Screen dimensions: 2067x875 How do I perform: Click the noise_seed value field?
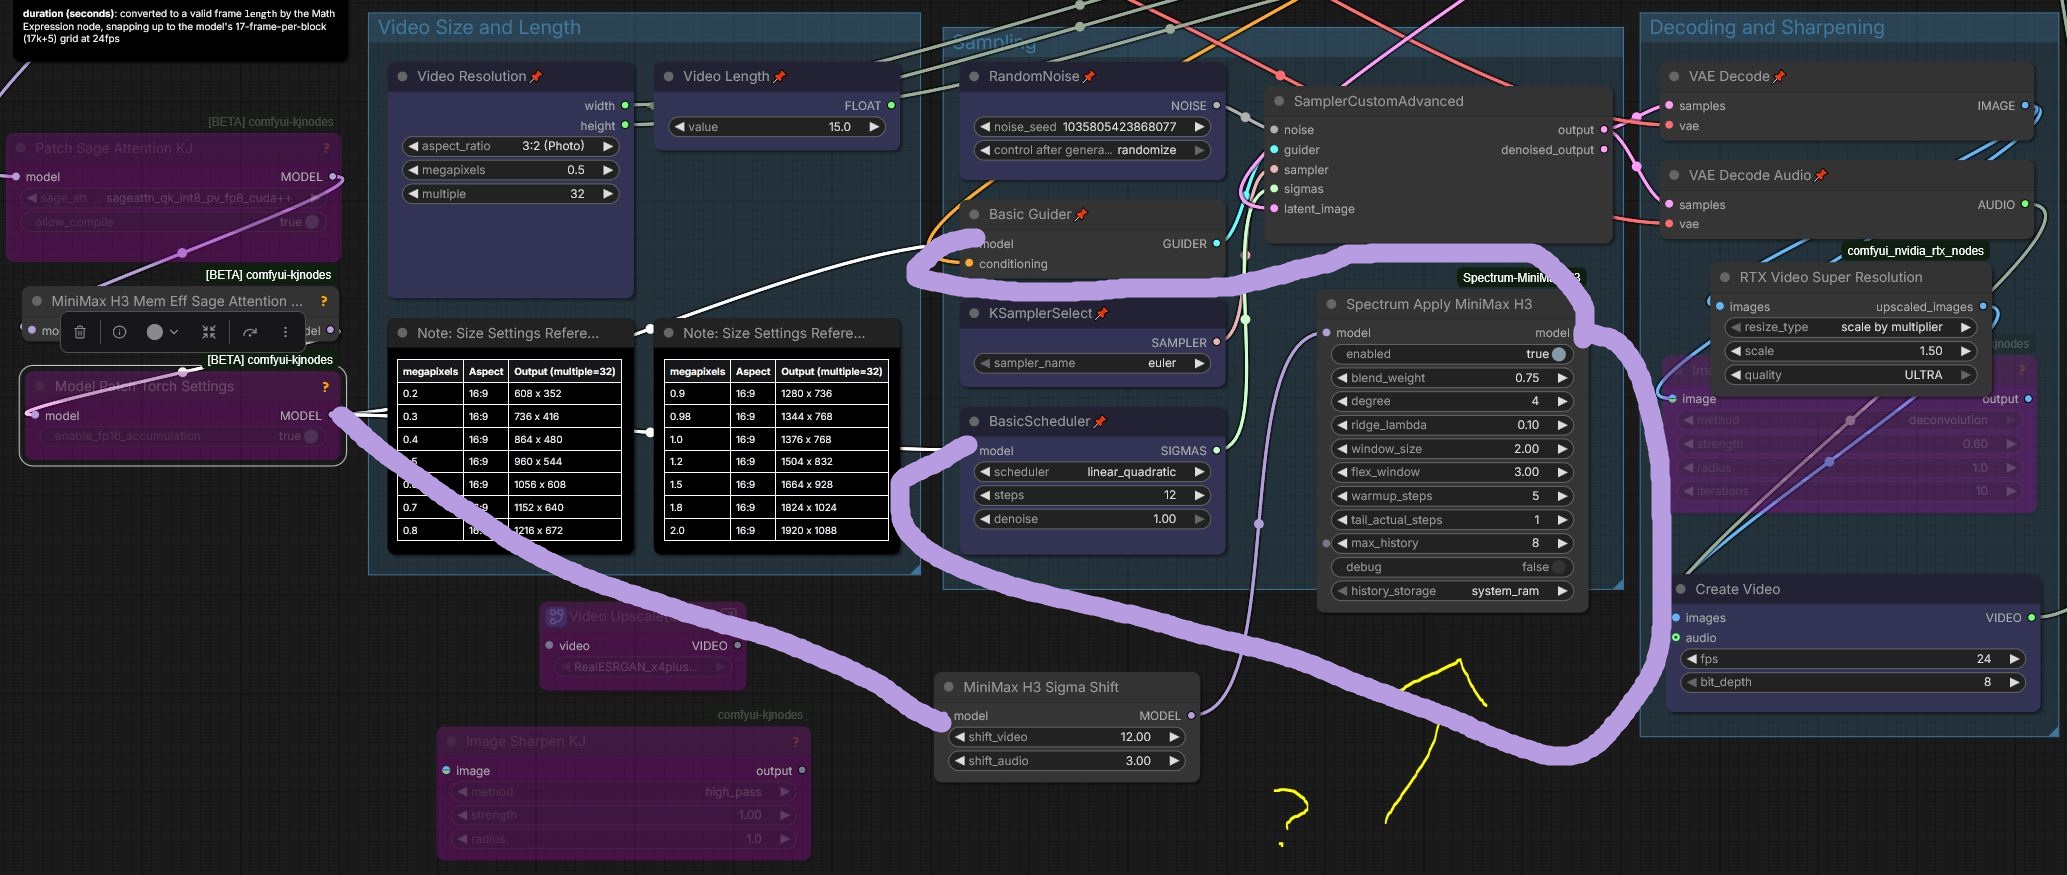(1092, 127)
